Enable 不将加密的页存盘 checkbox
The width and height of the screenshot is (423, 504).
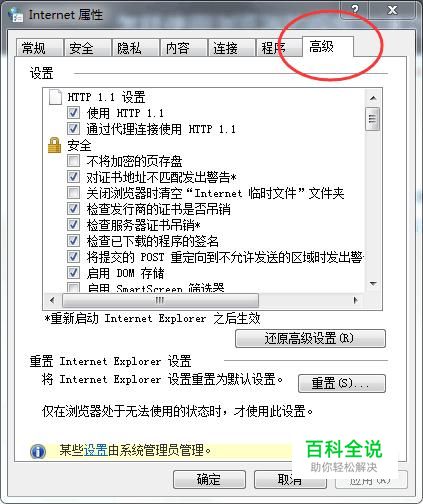pyautogui.click(x=73, y=161)
